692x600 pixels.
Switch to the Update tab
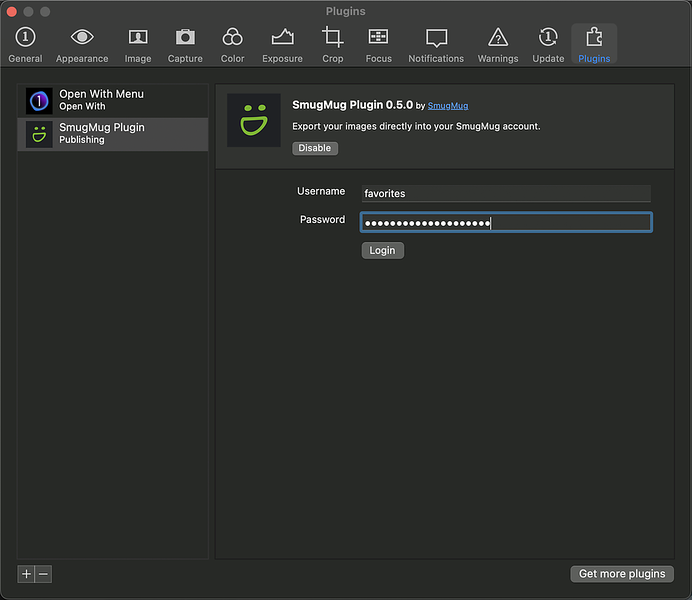pos(548,45)
